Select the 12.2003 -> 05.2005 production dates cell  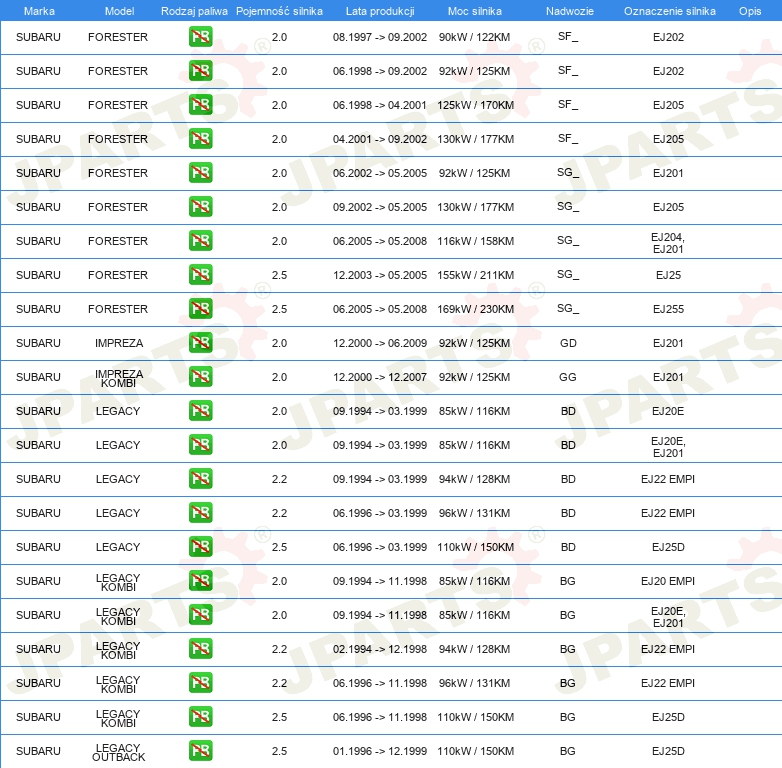point(380,275)
